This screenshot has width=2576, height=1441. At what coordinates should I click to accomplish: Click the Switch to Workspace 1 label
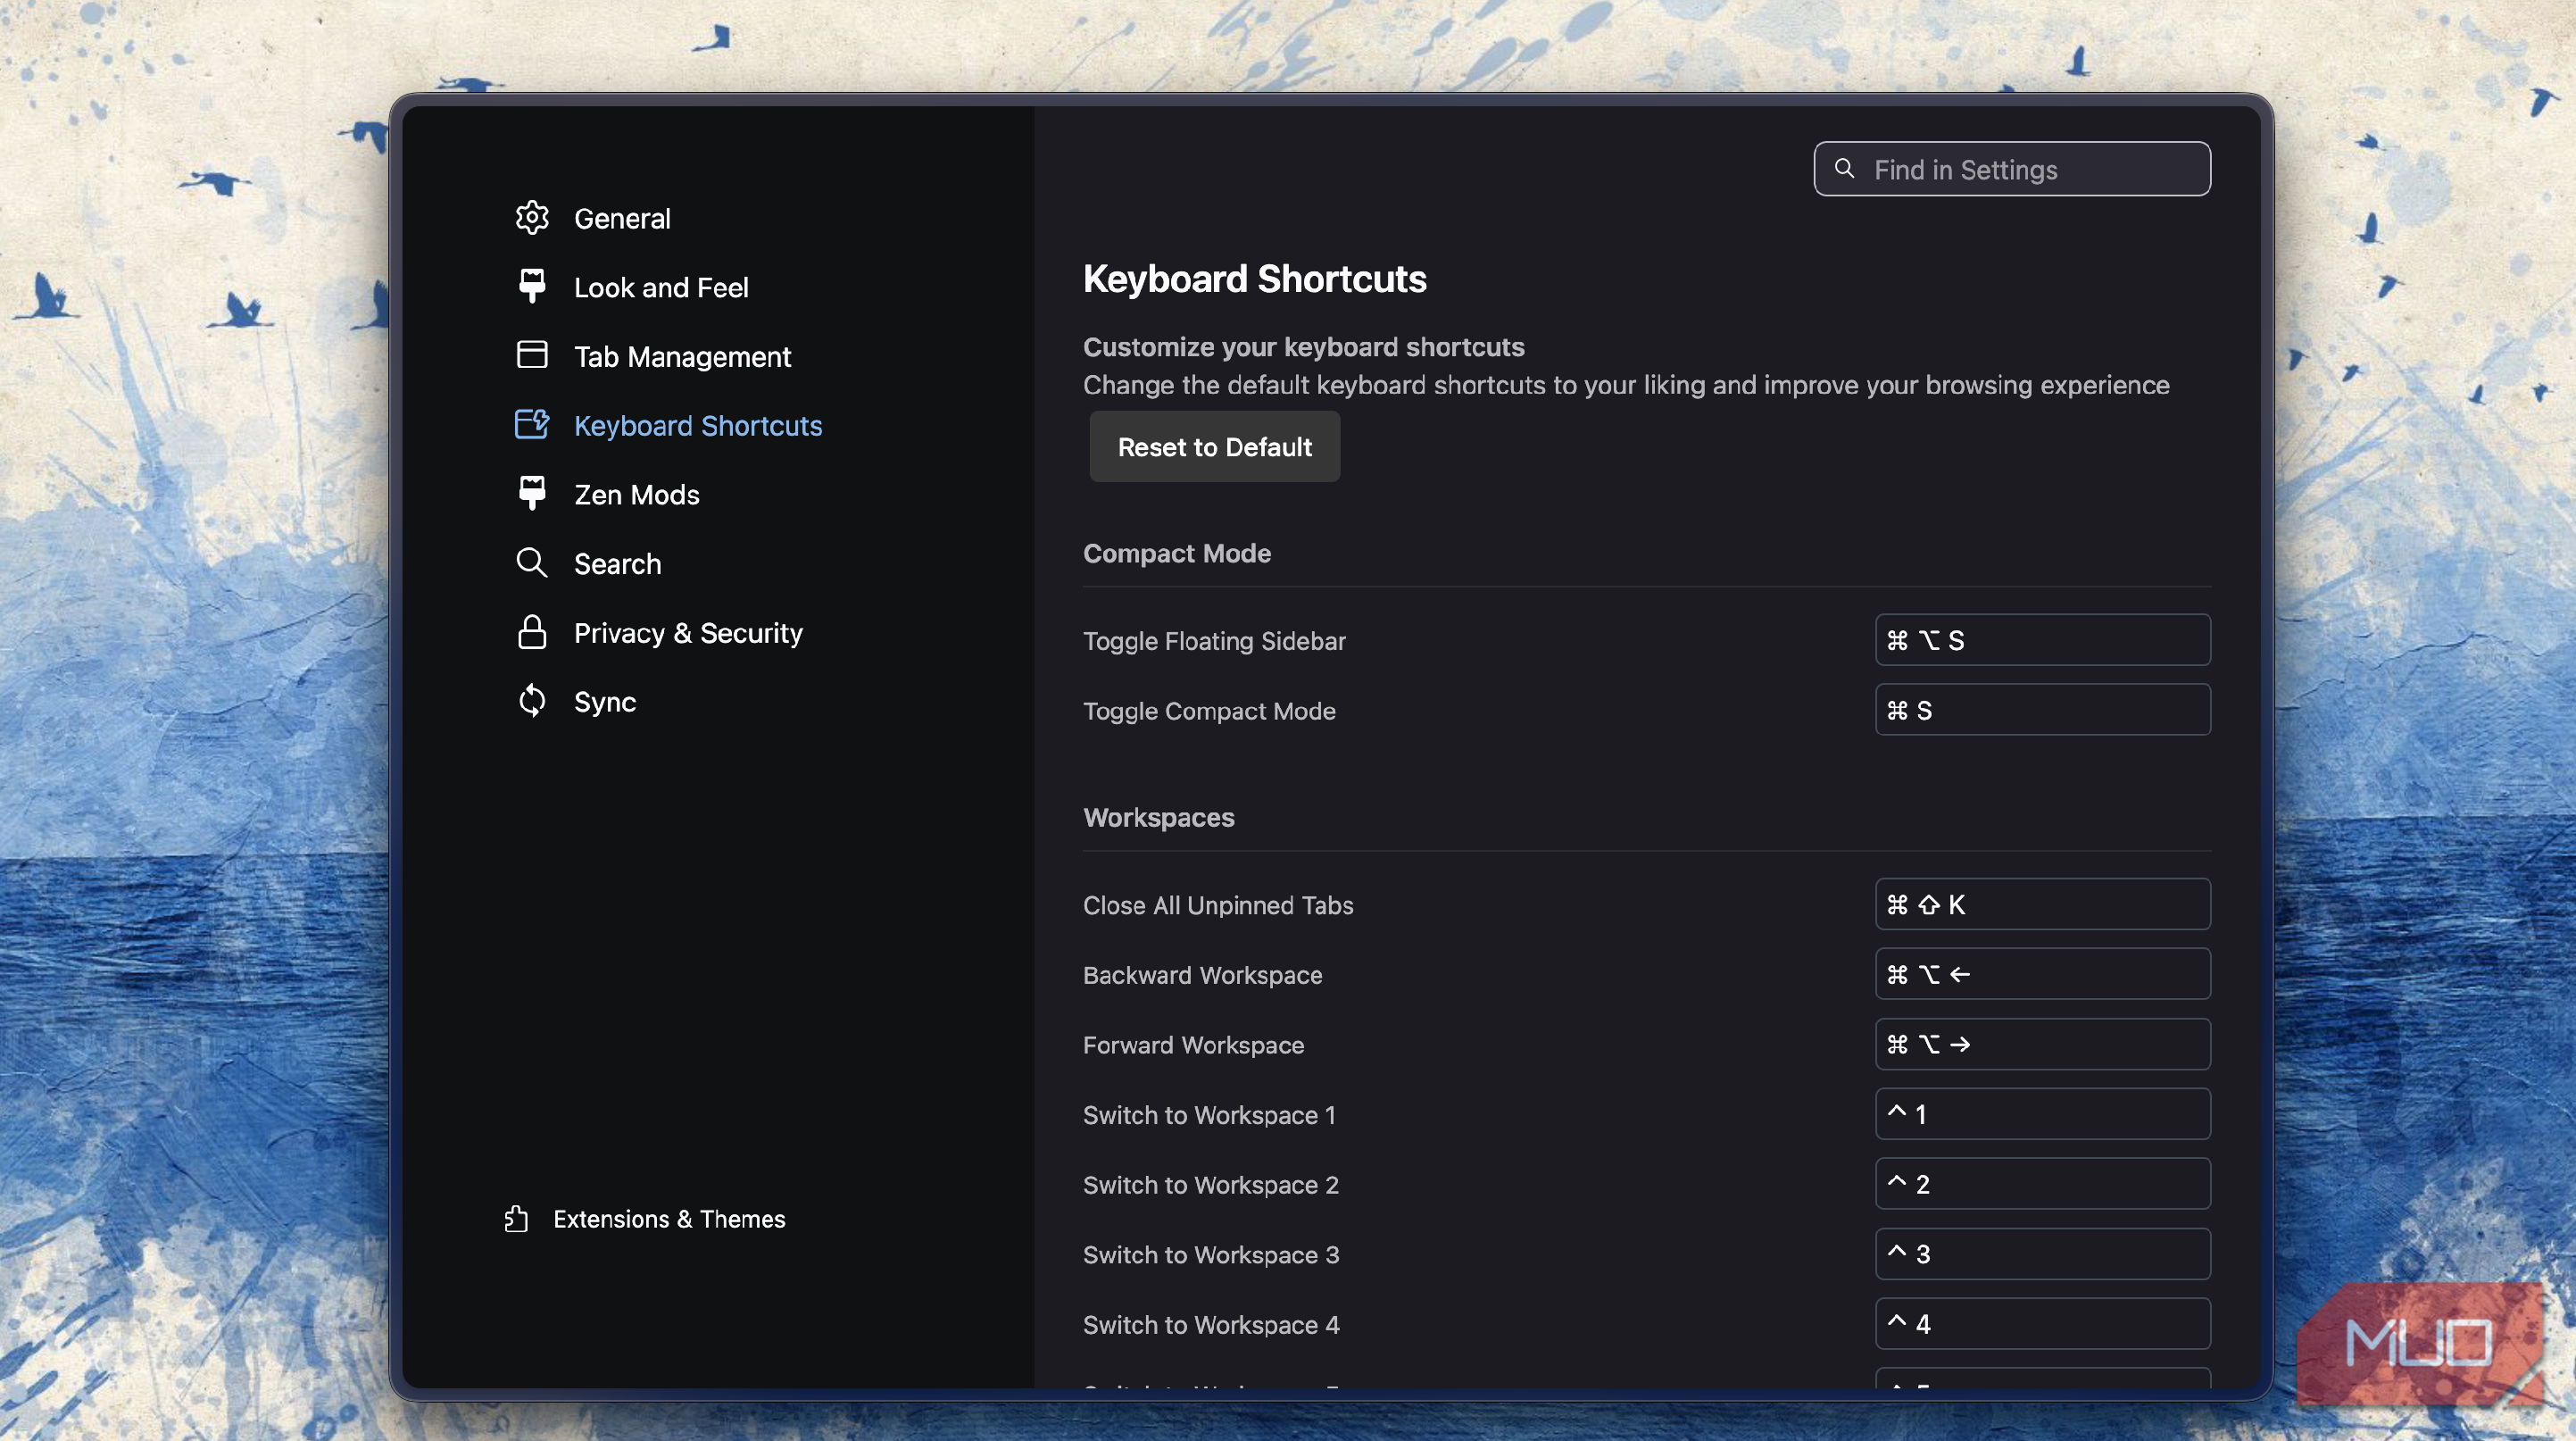click(1209, 1115)
